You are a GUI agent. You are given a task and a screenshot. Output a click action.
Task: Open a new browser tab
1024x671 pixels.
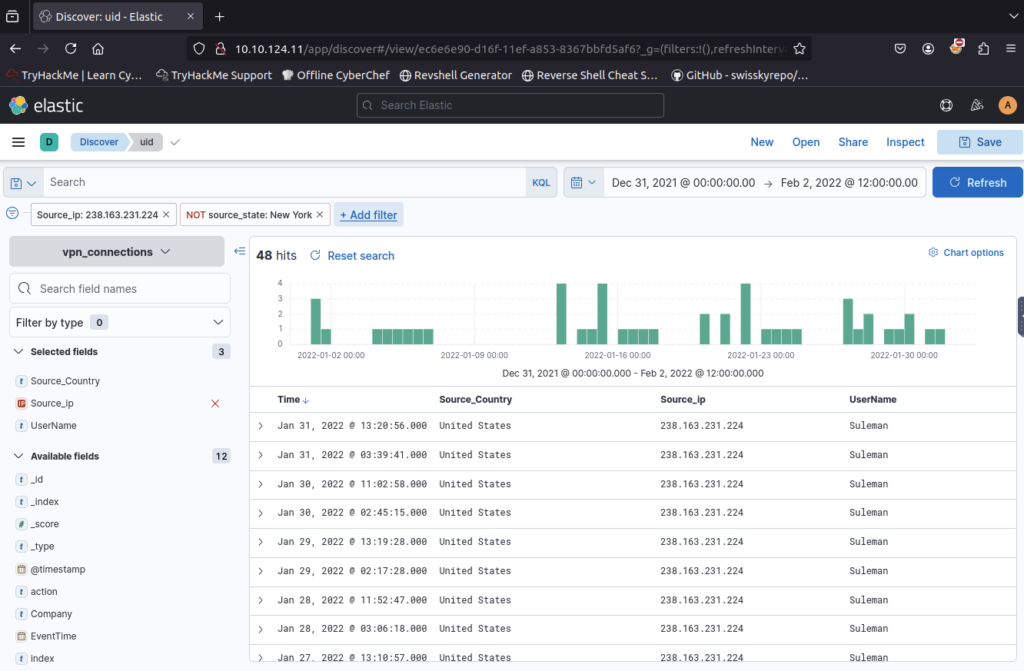coord(219,16)
